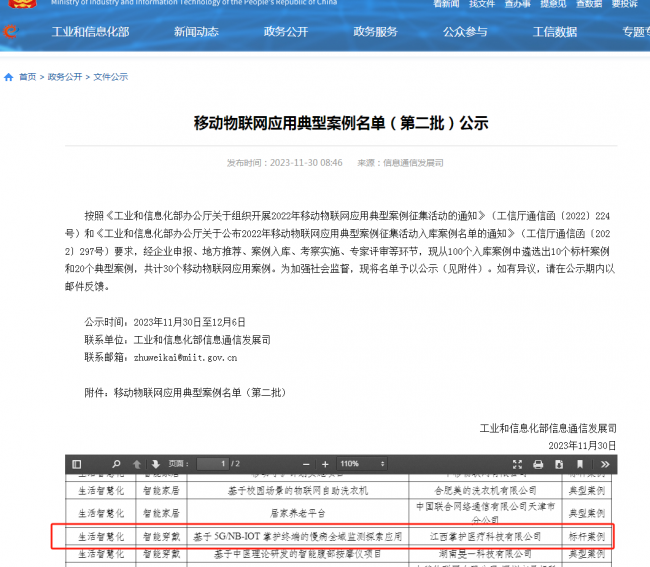This screenshot has height=567, width=650.
Task: Print the PDF attachment
Action: (538, 464)
